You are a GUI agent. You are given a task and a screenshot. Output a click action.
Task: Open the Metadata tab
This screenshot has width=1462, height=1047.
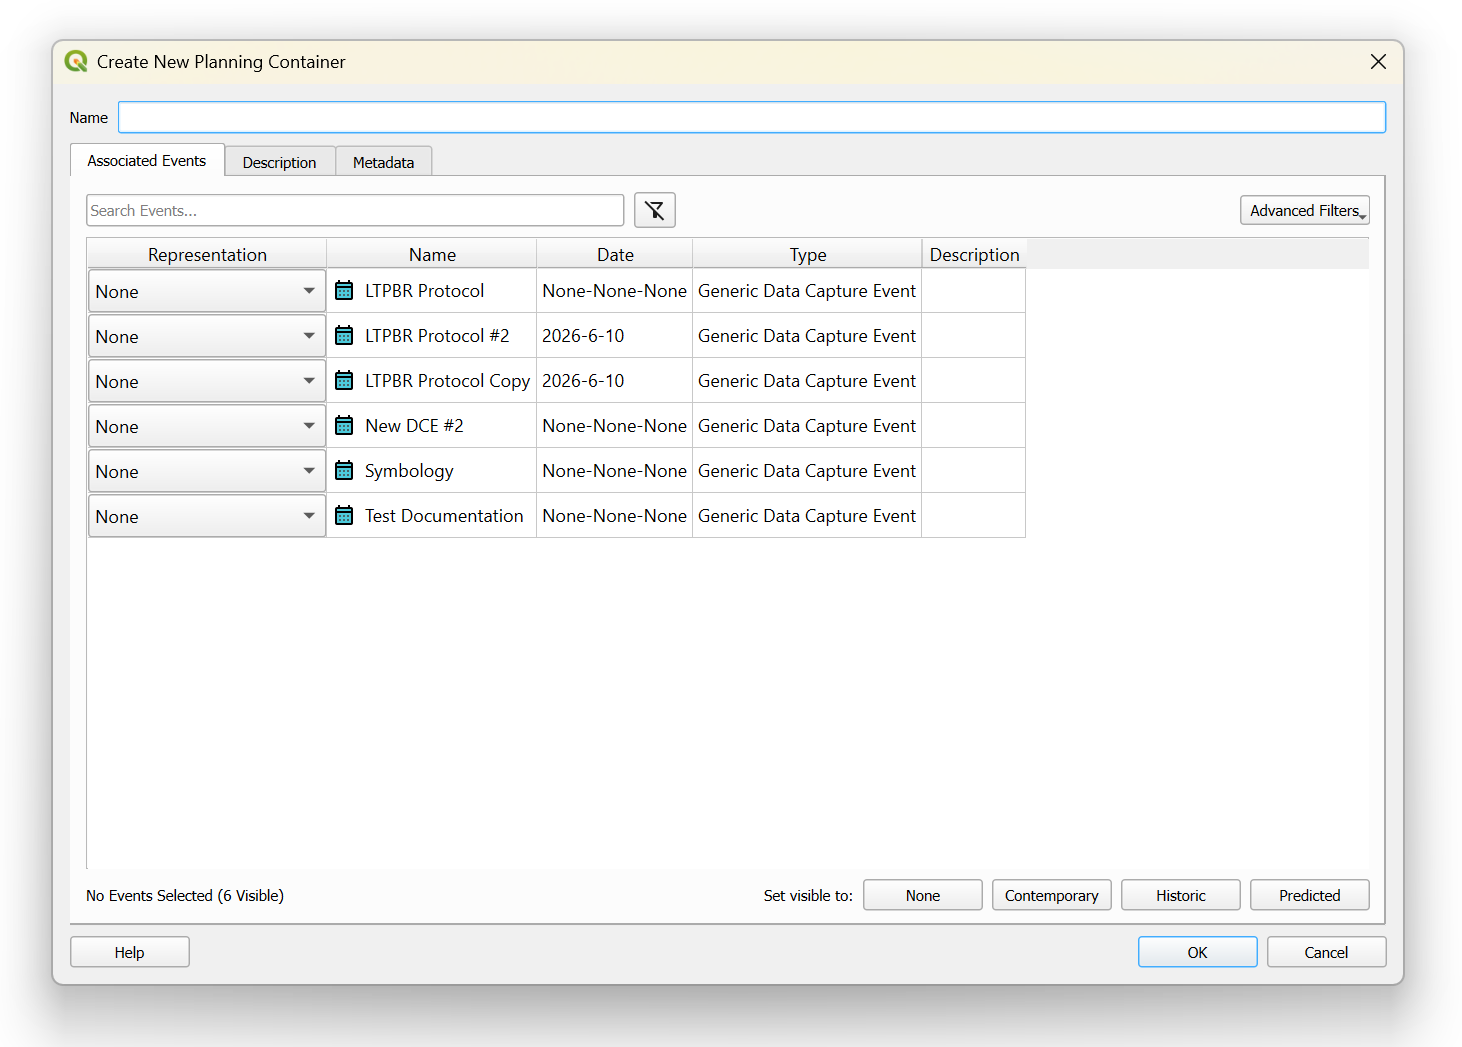click(x=383, y=162)
